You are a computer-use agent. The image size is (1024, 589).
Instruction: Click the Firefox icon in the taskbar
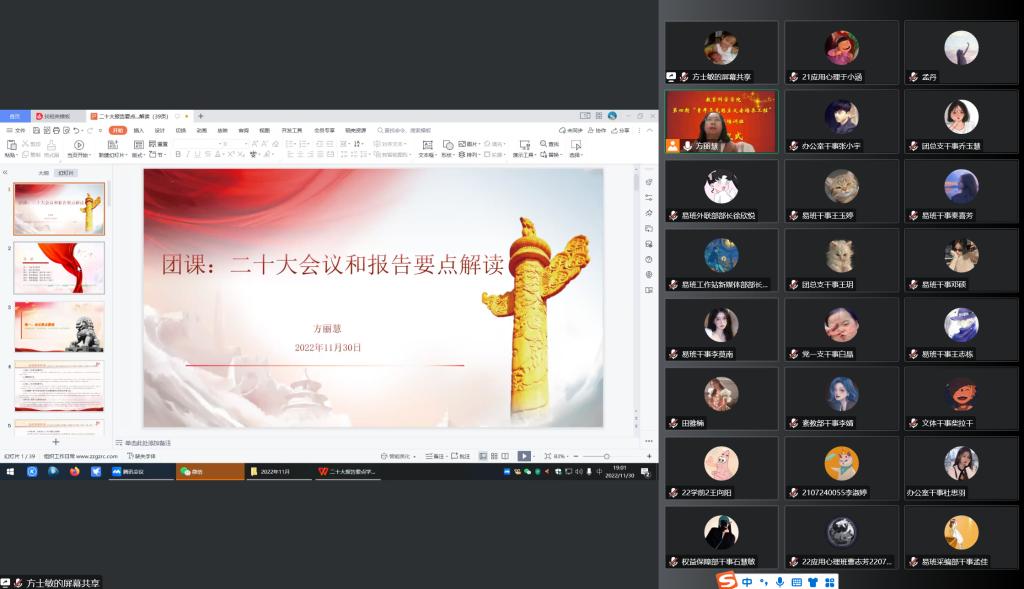tap(74, 471)
